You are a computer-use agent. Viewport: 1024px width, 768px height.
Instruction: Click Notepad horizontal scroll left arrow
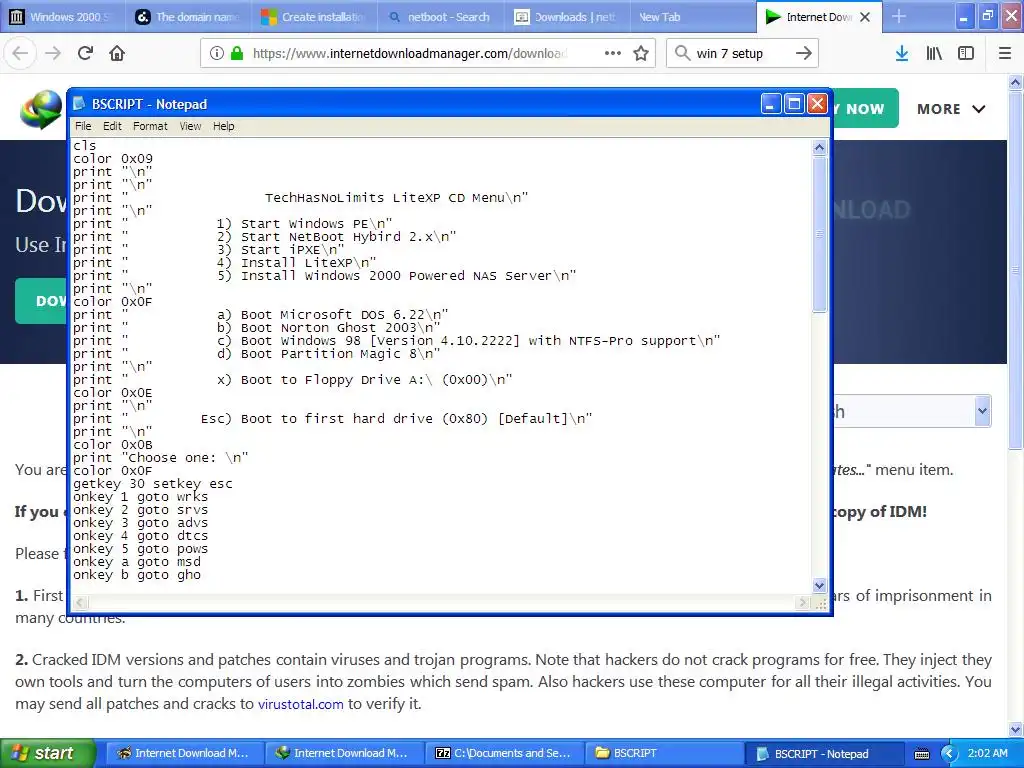(79, 602)
